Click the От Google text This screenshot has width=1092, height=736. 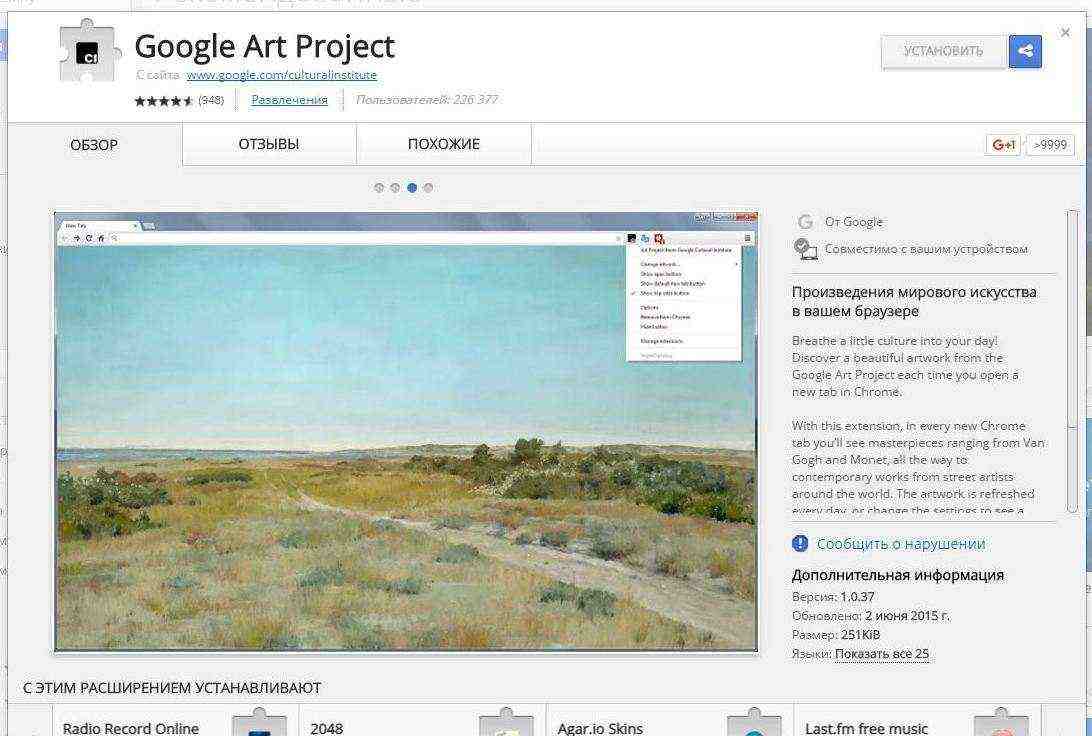pos(853,222)
